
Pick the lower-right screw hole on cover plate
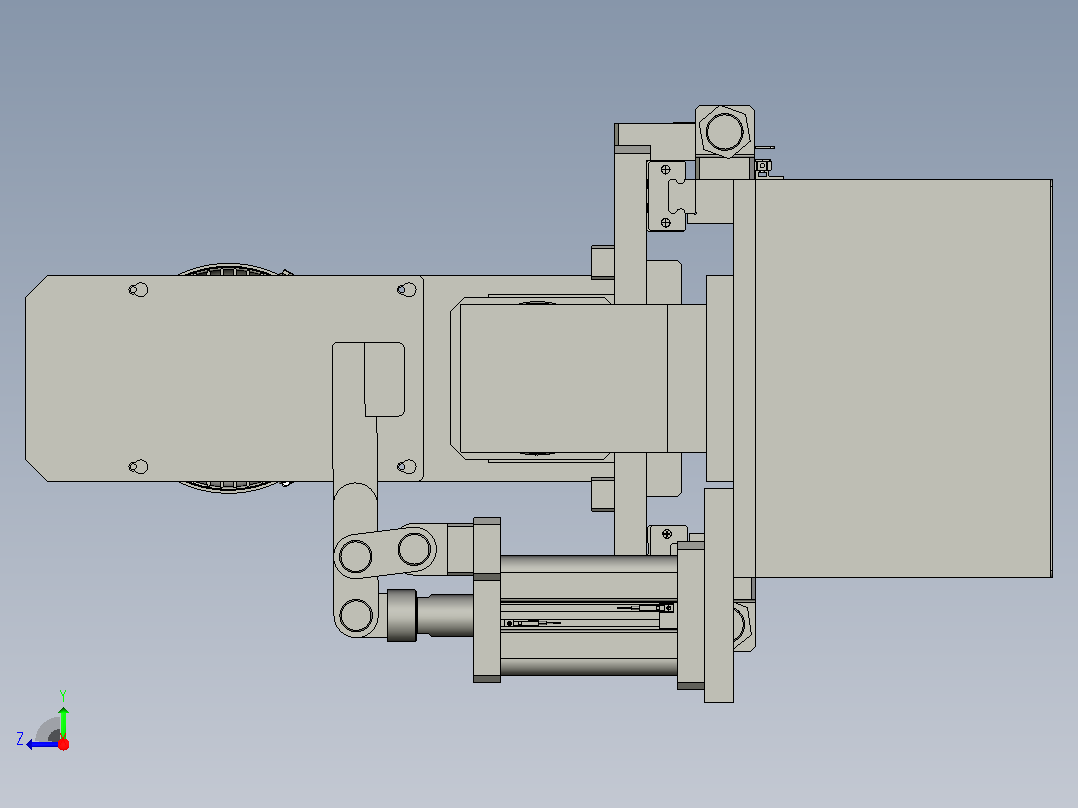click(406, 467)
